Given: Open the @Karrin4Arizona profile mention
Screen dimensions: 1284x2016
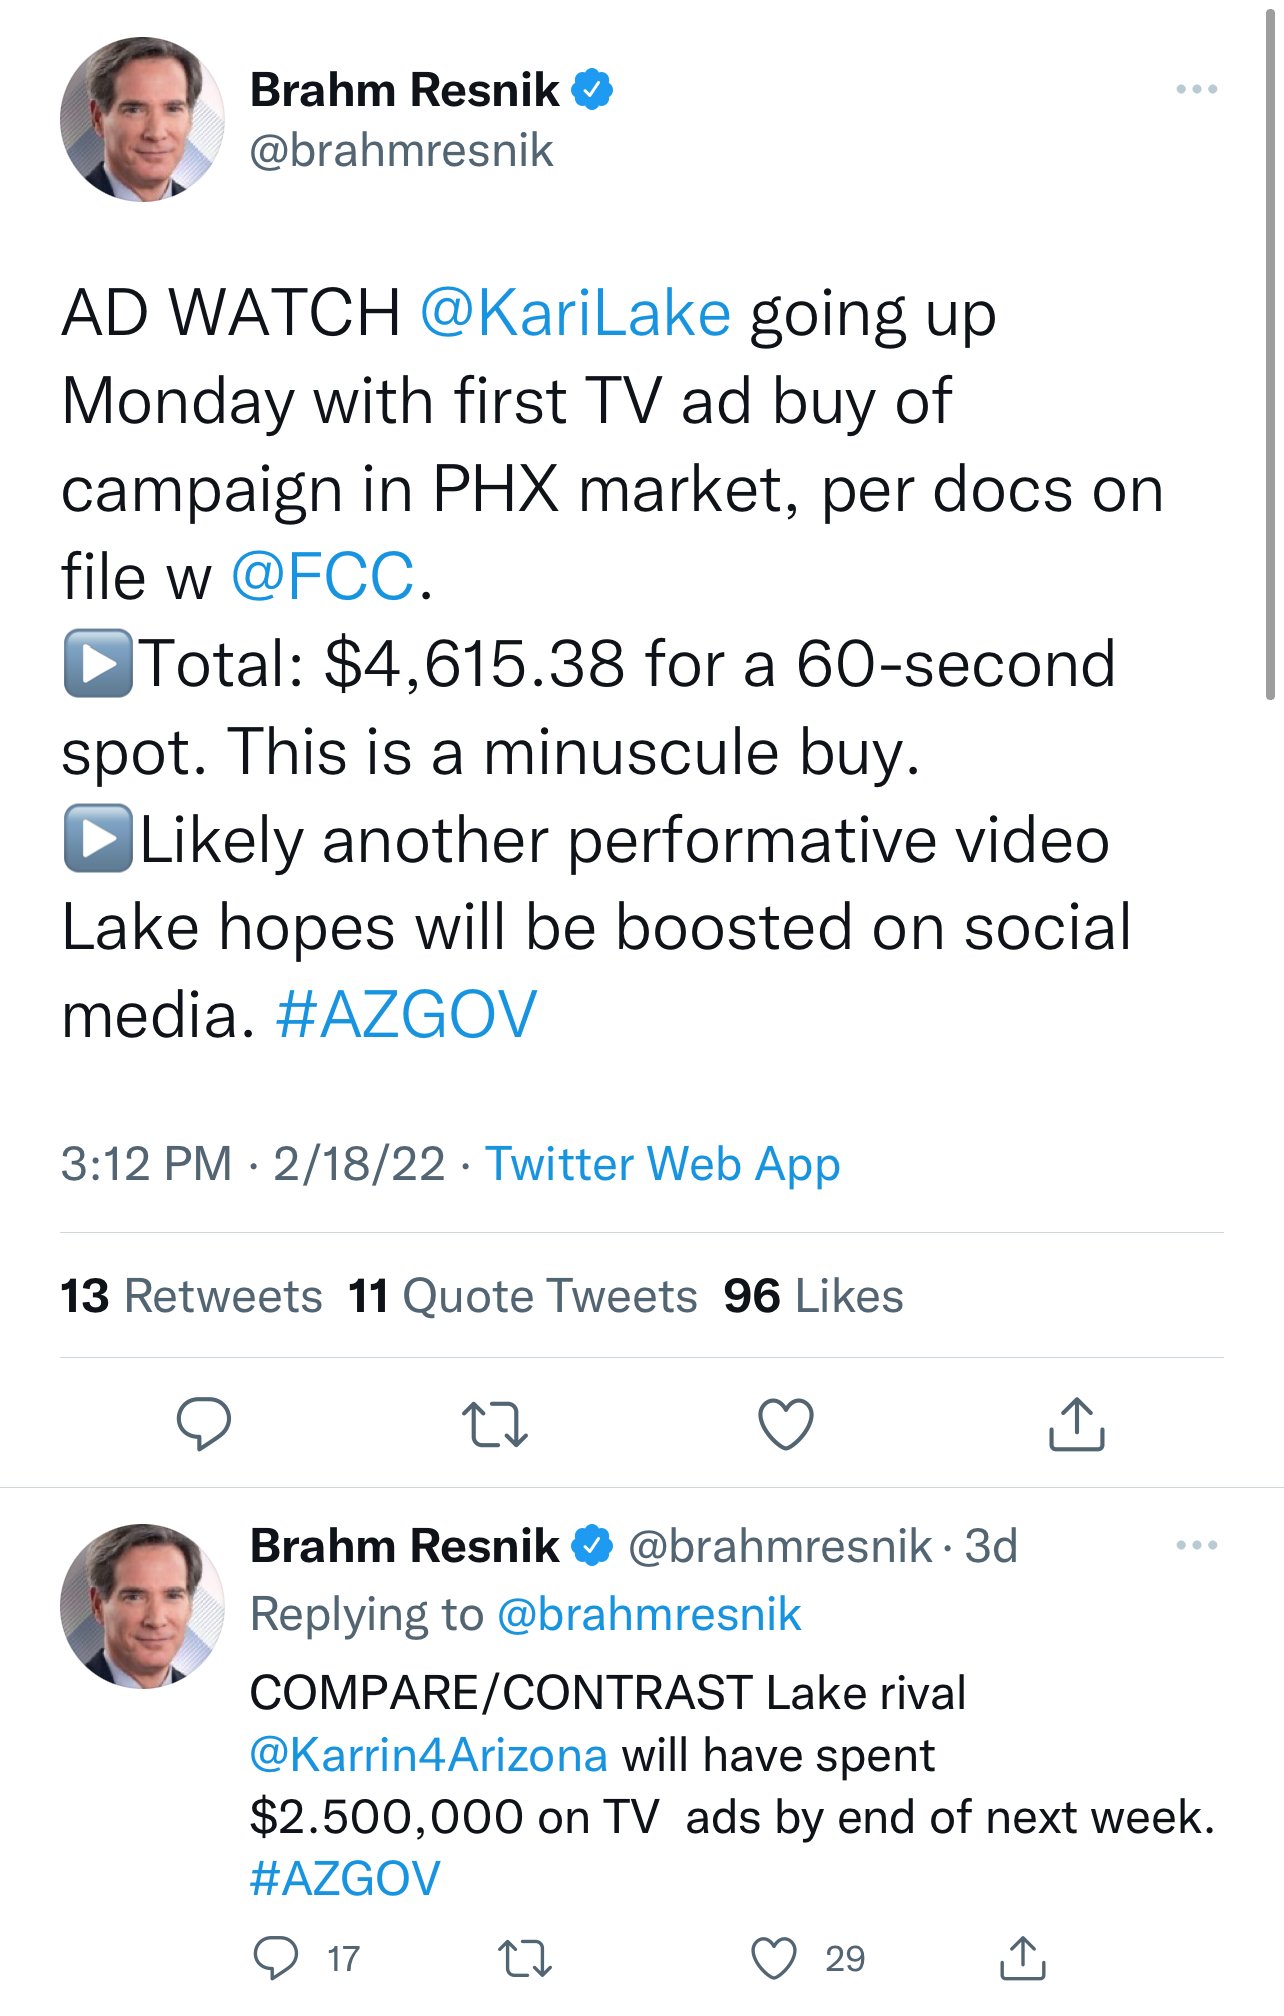Looking at the screenshot, I should point(428,1755).
